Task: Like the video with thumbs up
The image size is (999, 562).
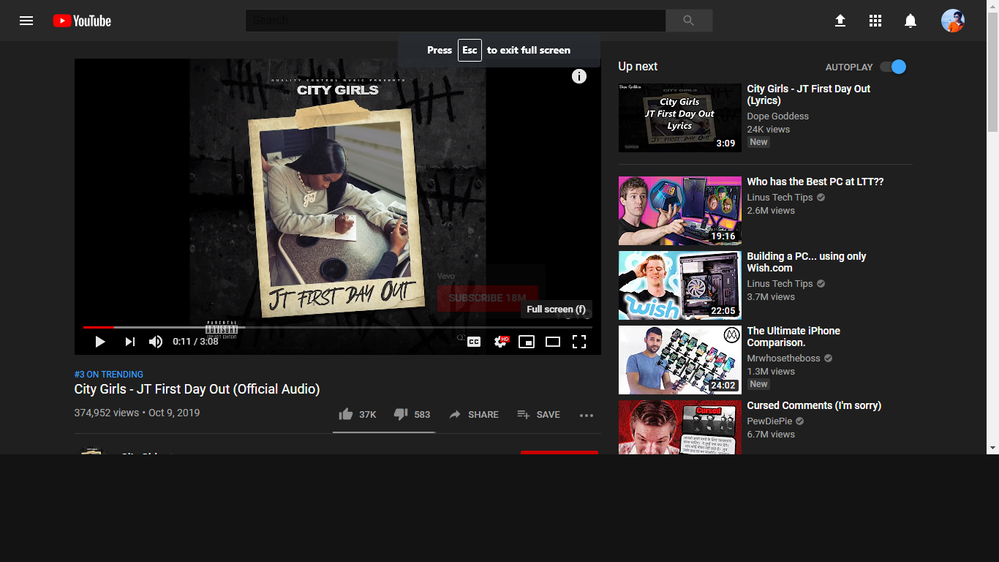Action: pyautogui.click(x=357, y=414)
